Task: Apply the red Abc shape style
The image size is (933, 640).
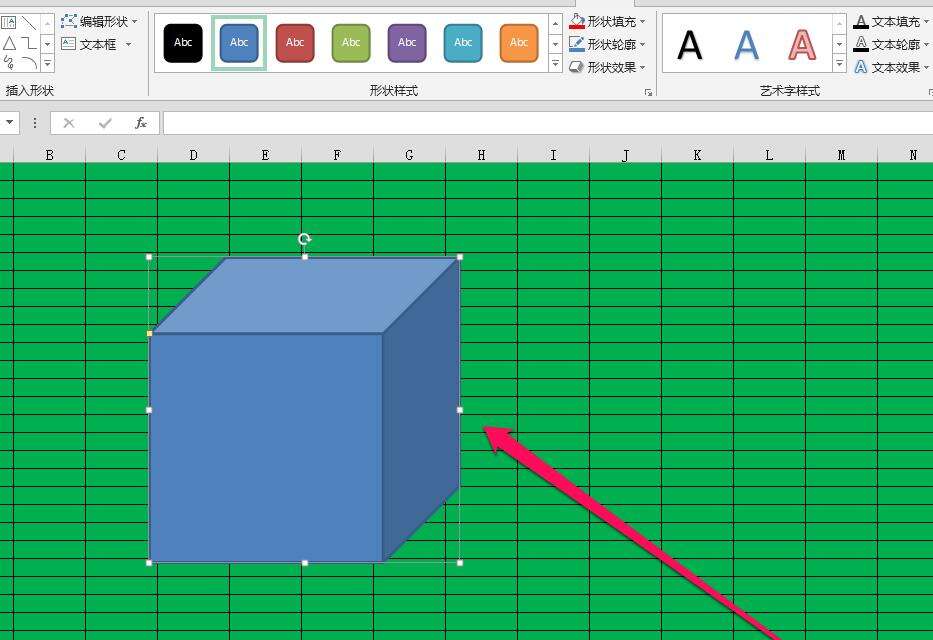Action: point(295,43)
